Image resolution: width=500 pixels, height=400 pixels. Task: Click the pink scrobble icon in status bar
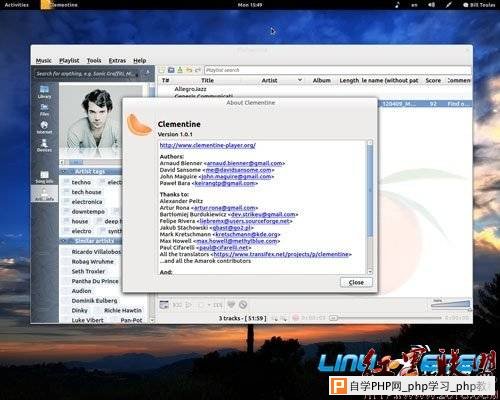pyautogui.click(x=295, y=318)
